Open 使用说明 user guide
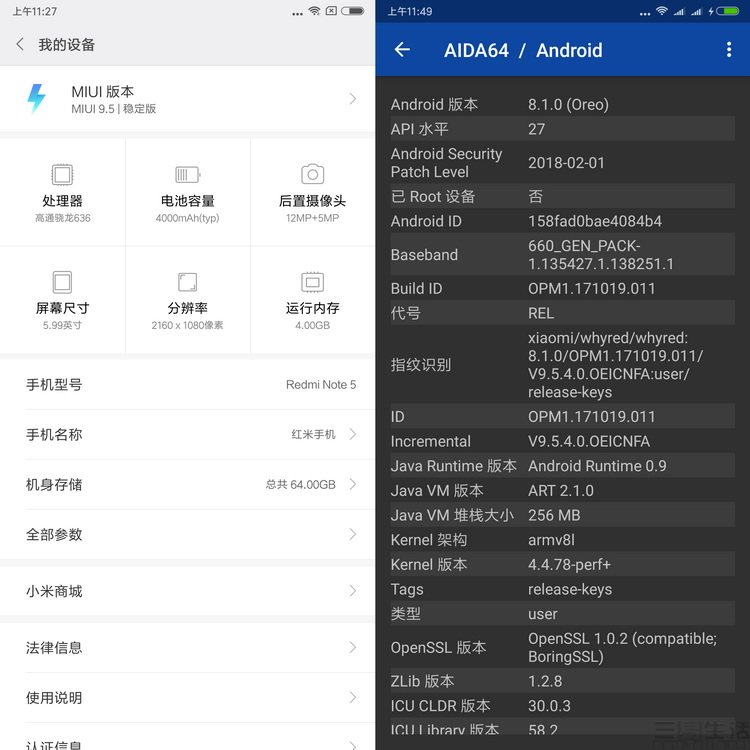This screenshot has width=750, height=750. coord(188,698)
